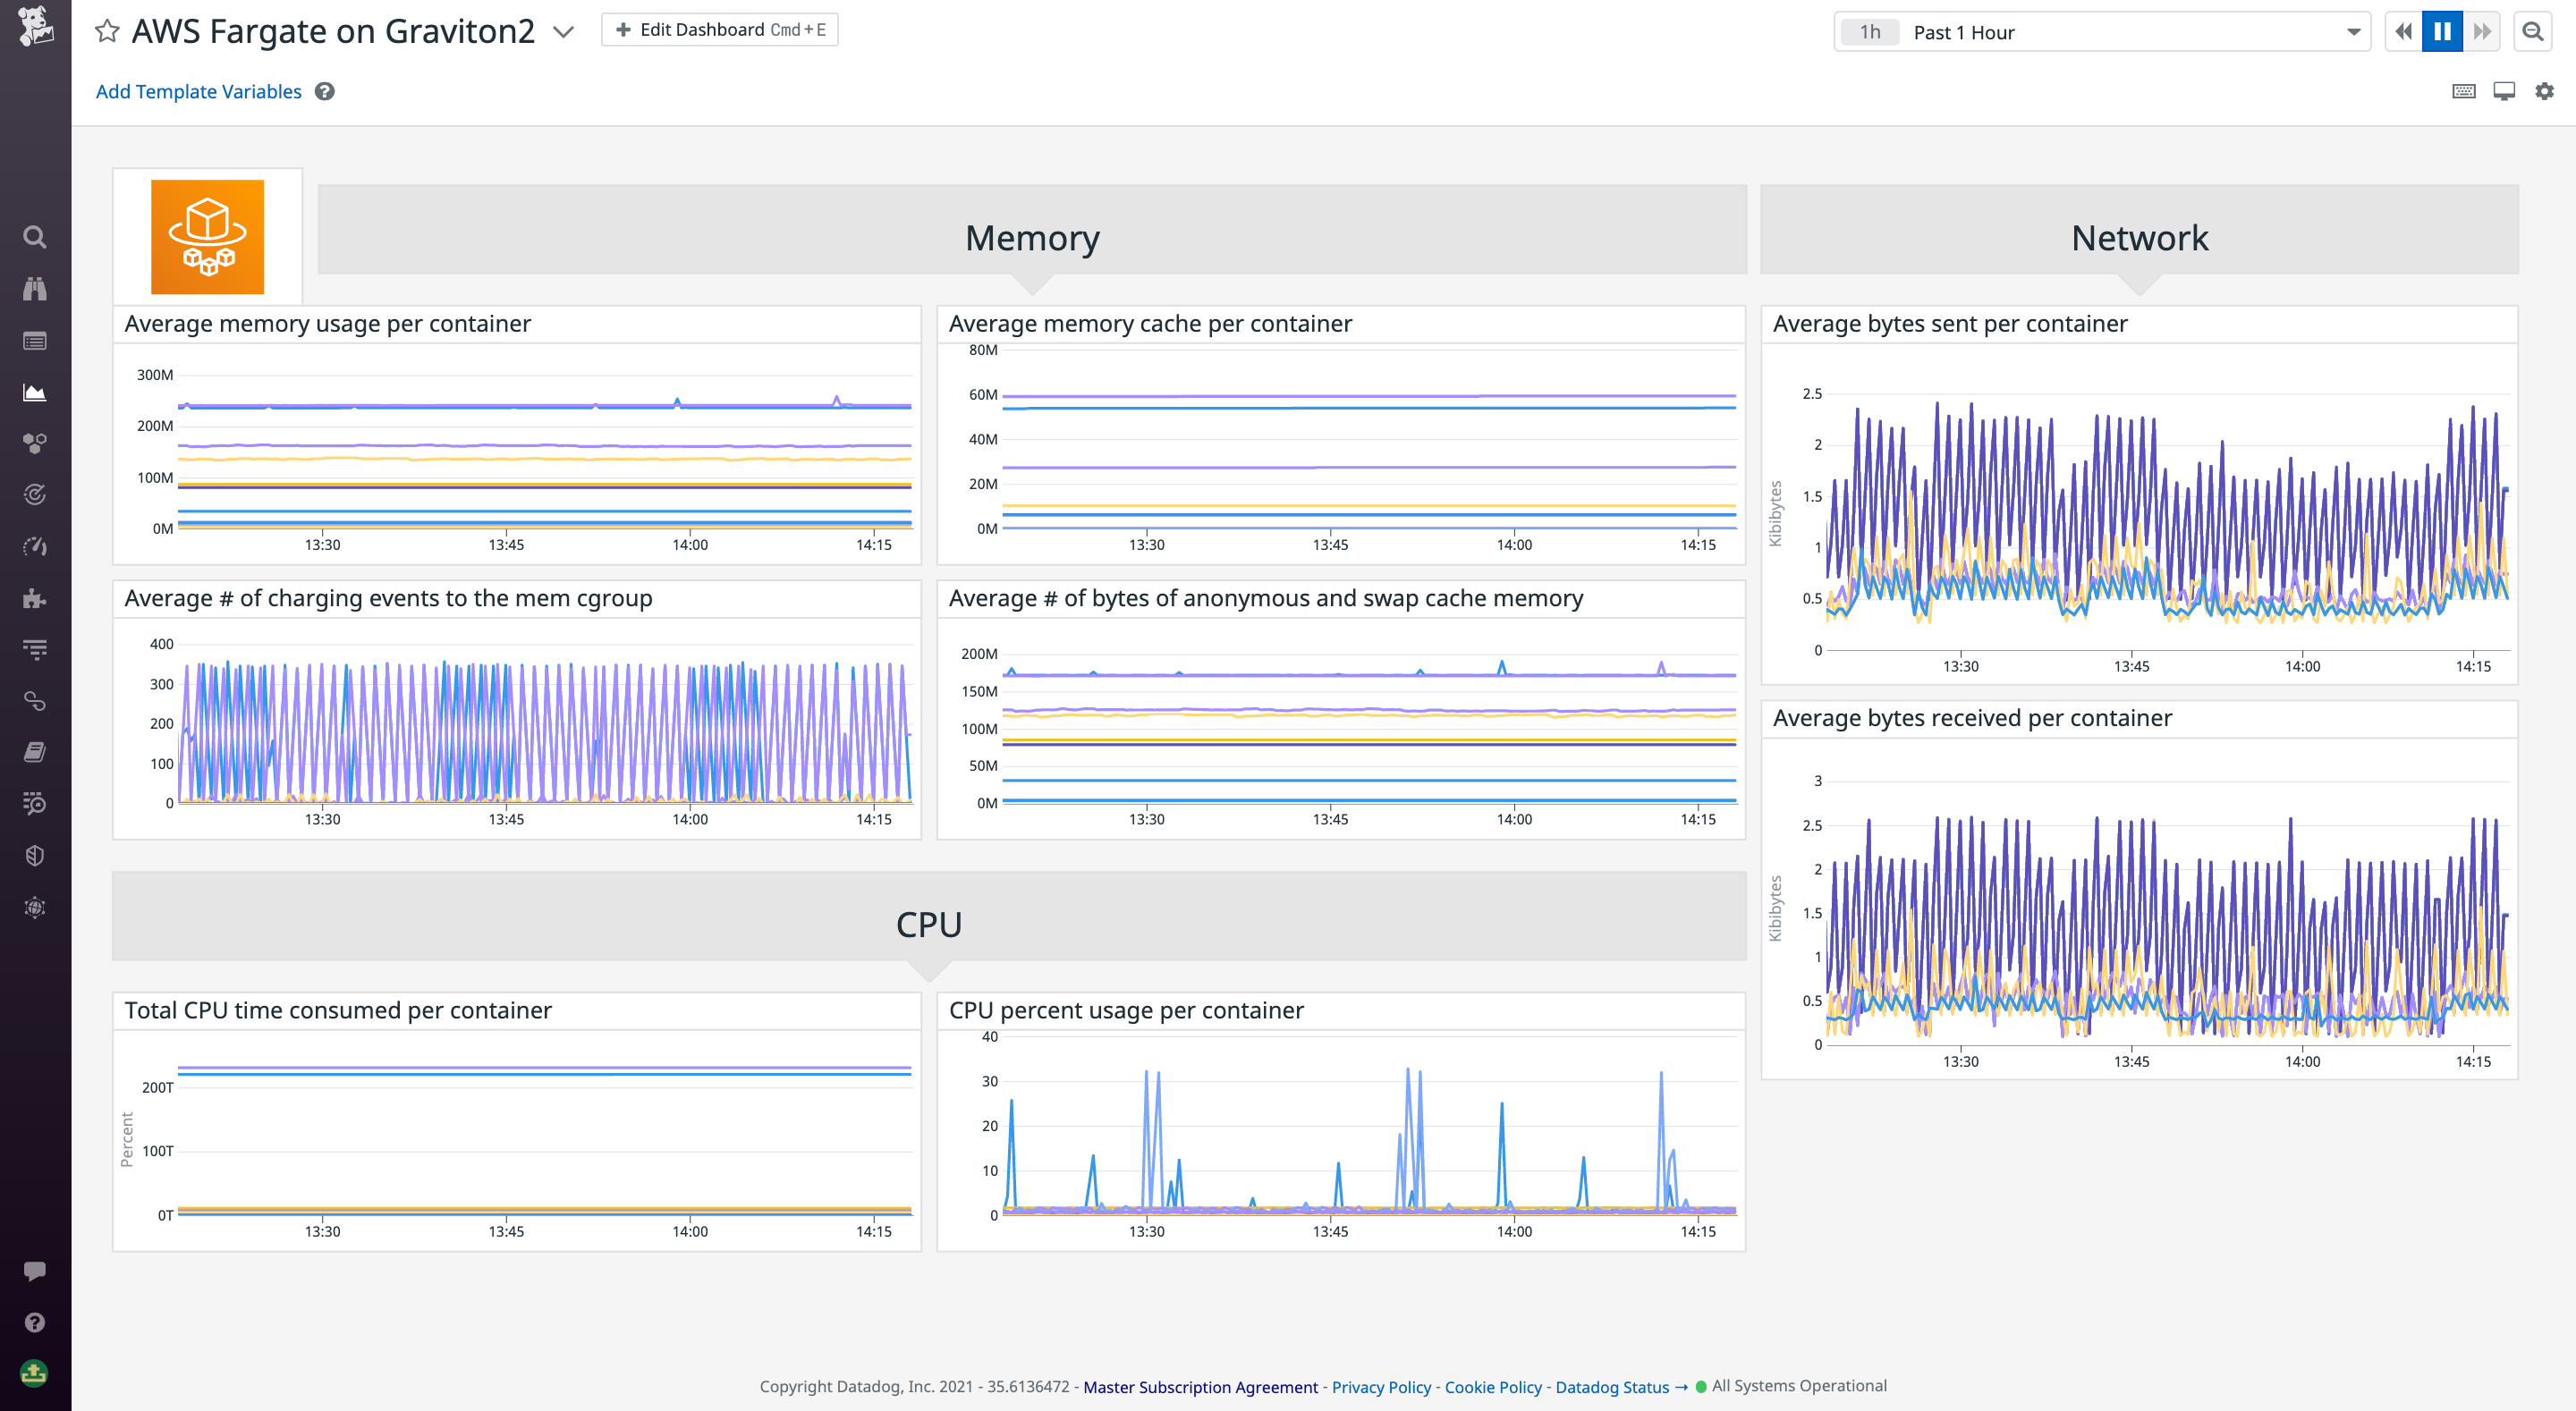Screen dimensions: 2576x1411
Task: Open the Monitors icon in sidebar
Action: point(35,494)
